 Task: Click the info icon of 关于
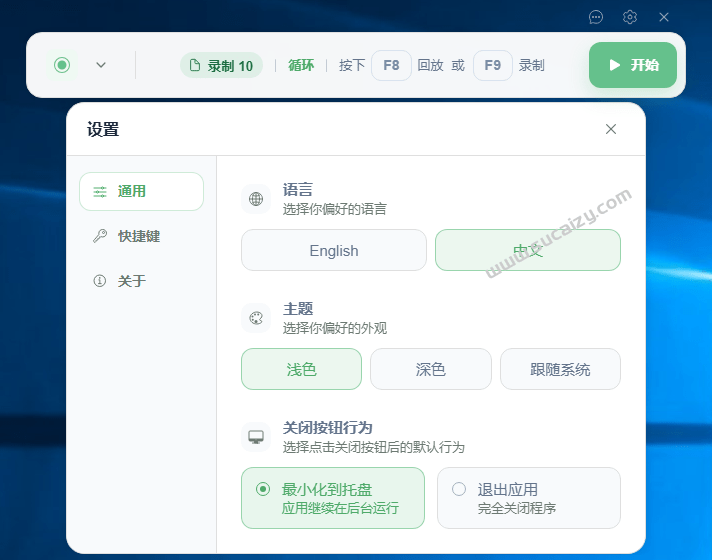tap(99, 281)
